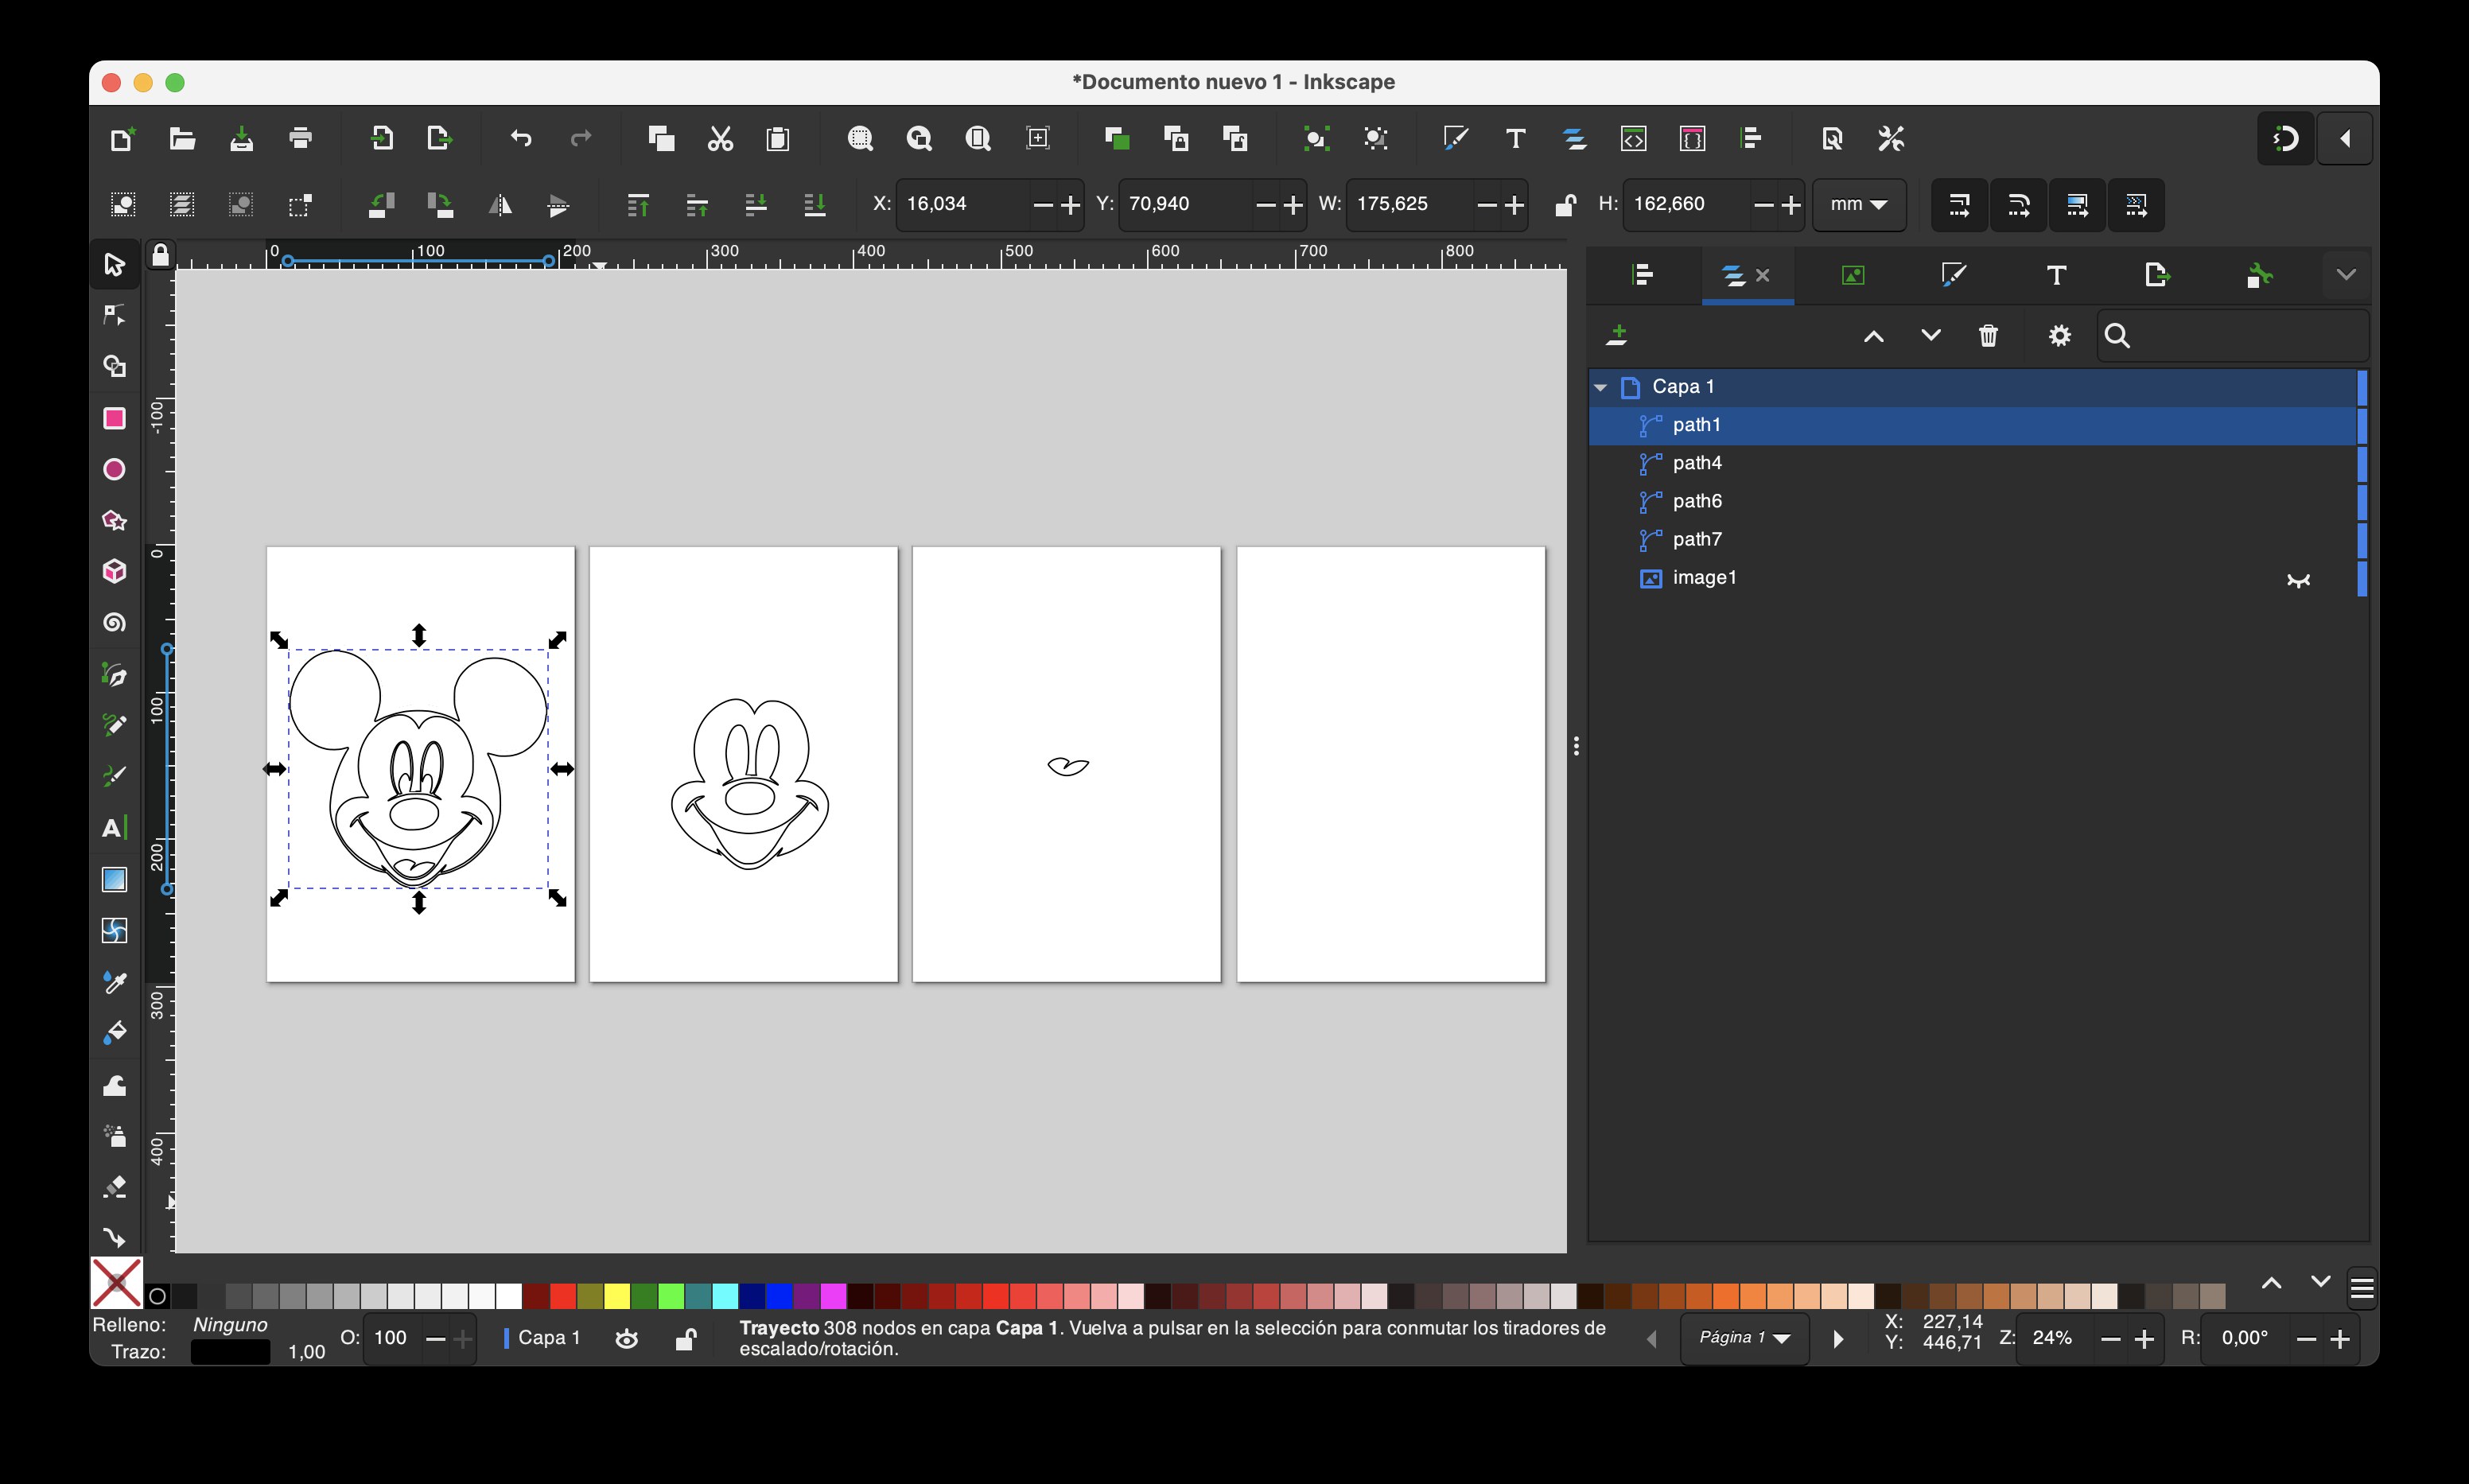Viewport: 2469px width, 1484px height.
Task: Toggle width and height ratio lock
Action: 1565,205
